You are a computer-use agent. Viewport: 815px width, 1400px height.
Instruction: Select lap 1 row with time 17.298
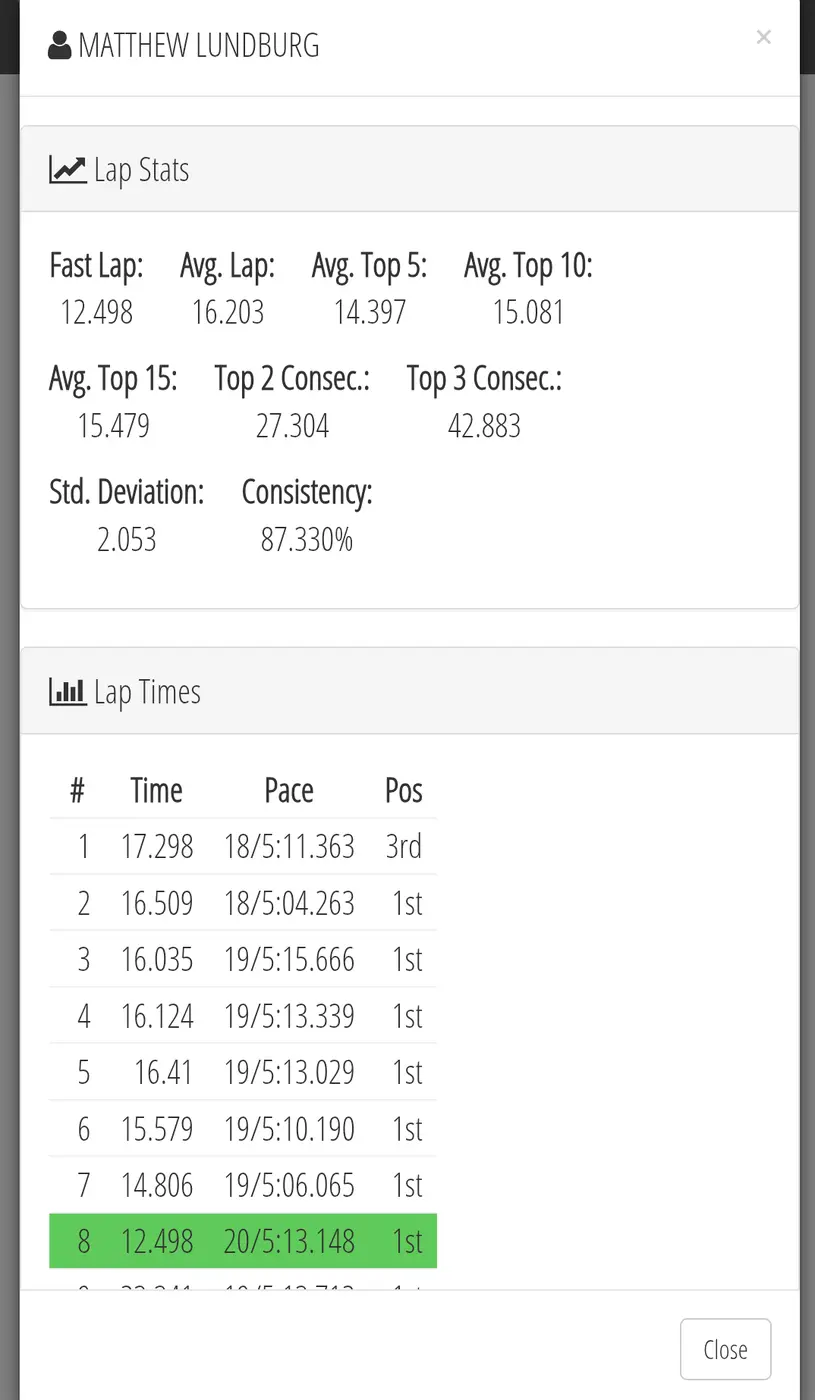tap(243, 847)
